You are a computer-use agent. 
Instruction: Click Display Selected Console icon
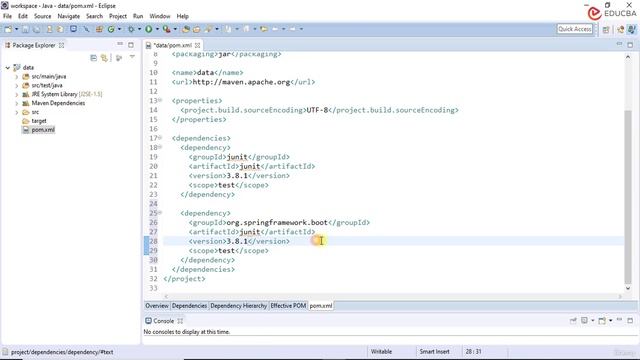[x=584, y=320]
